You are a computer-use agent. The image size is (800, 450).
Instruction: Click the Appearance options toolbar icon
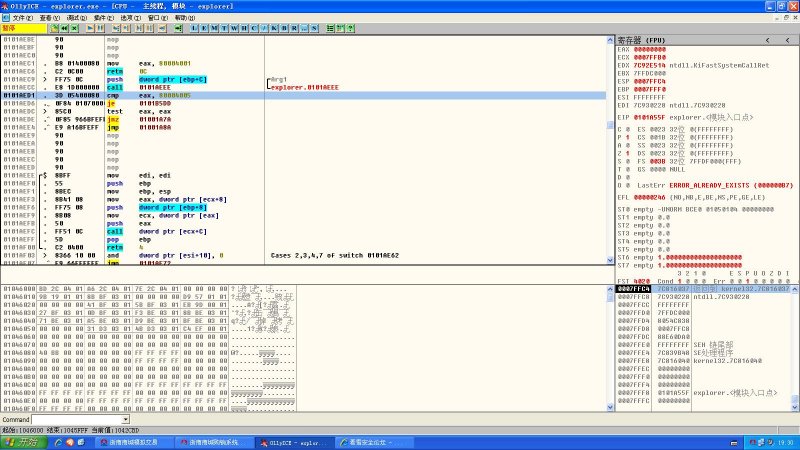(340, 28)
